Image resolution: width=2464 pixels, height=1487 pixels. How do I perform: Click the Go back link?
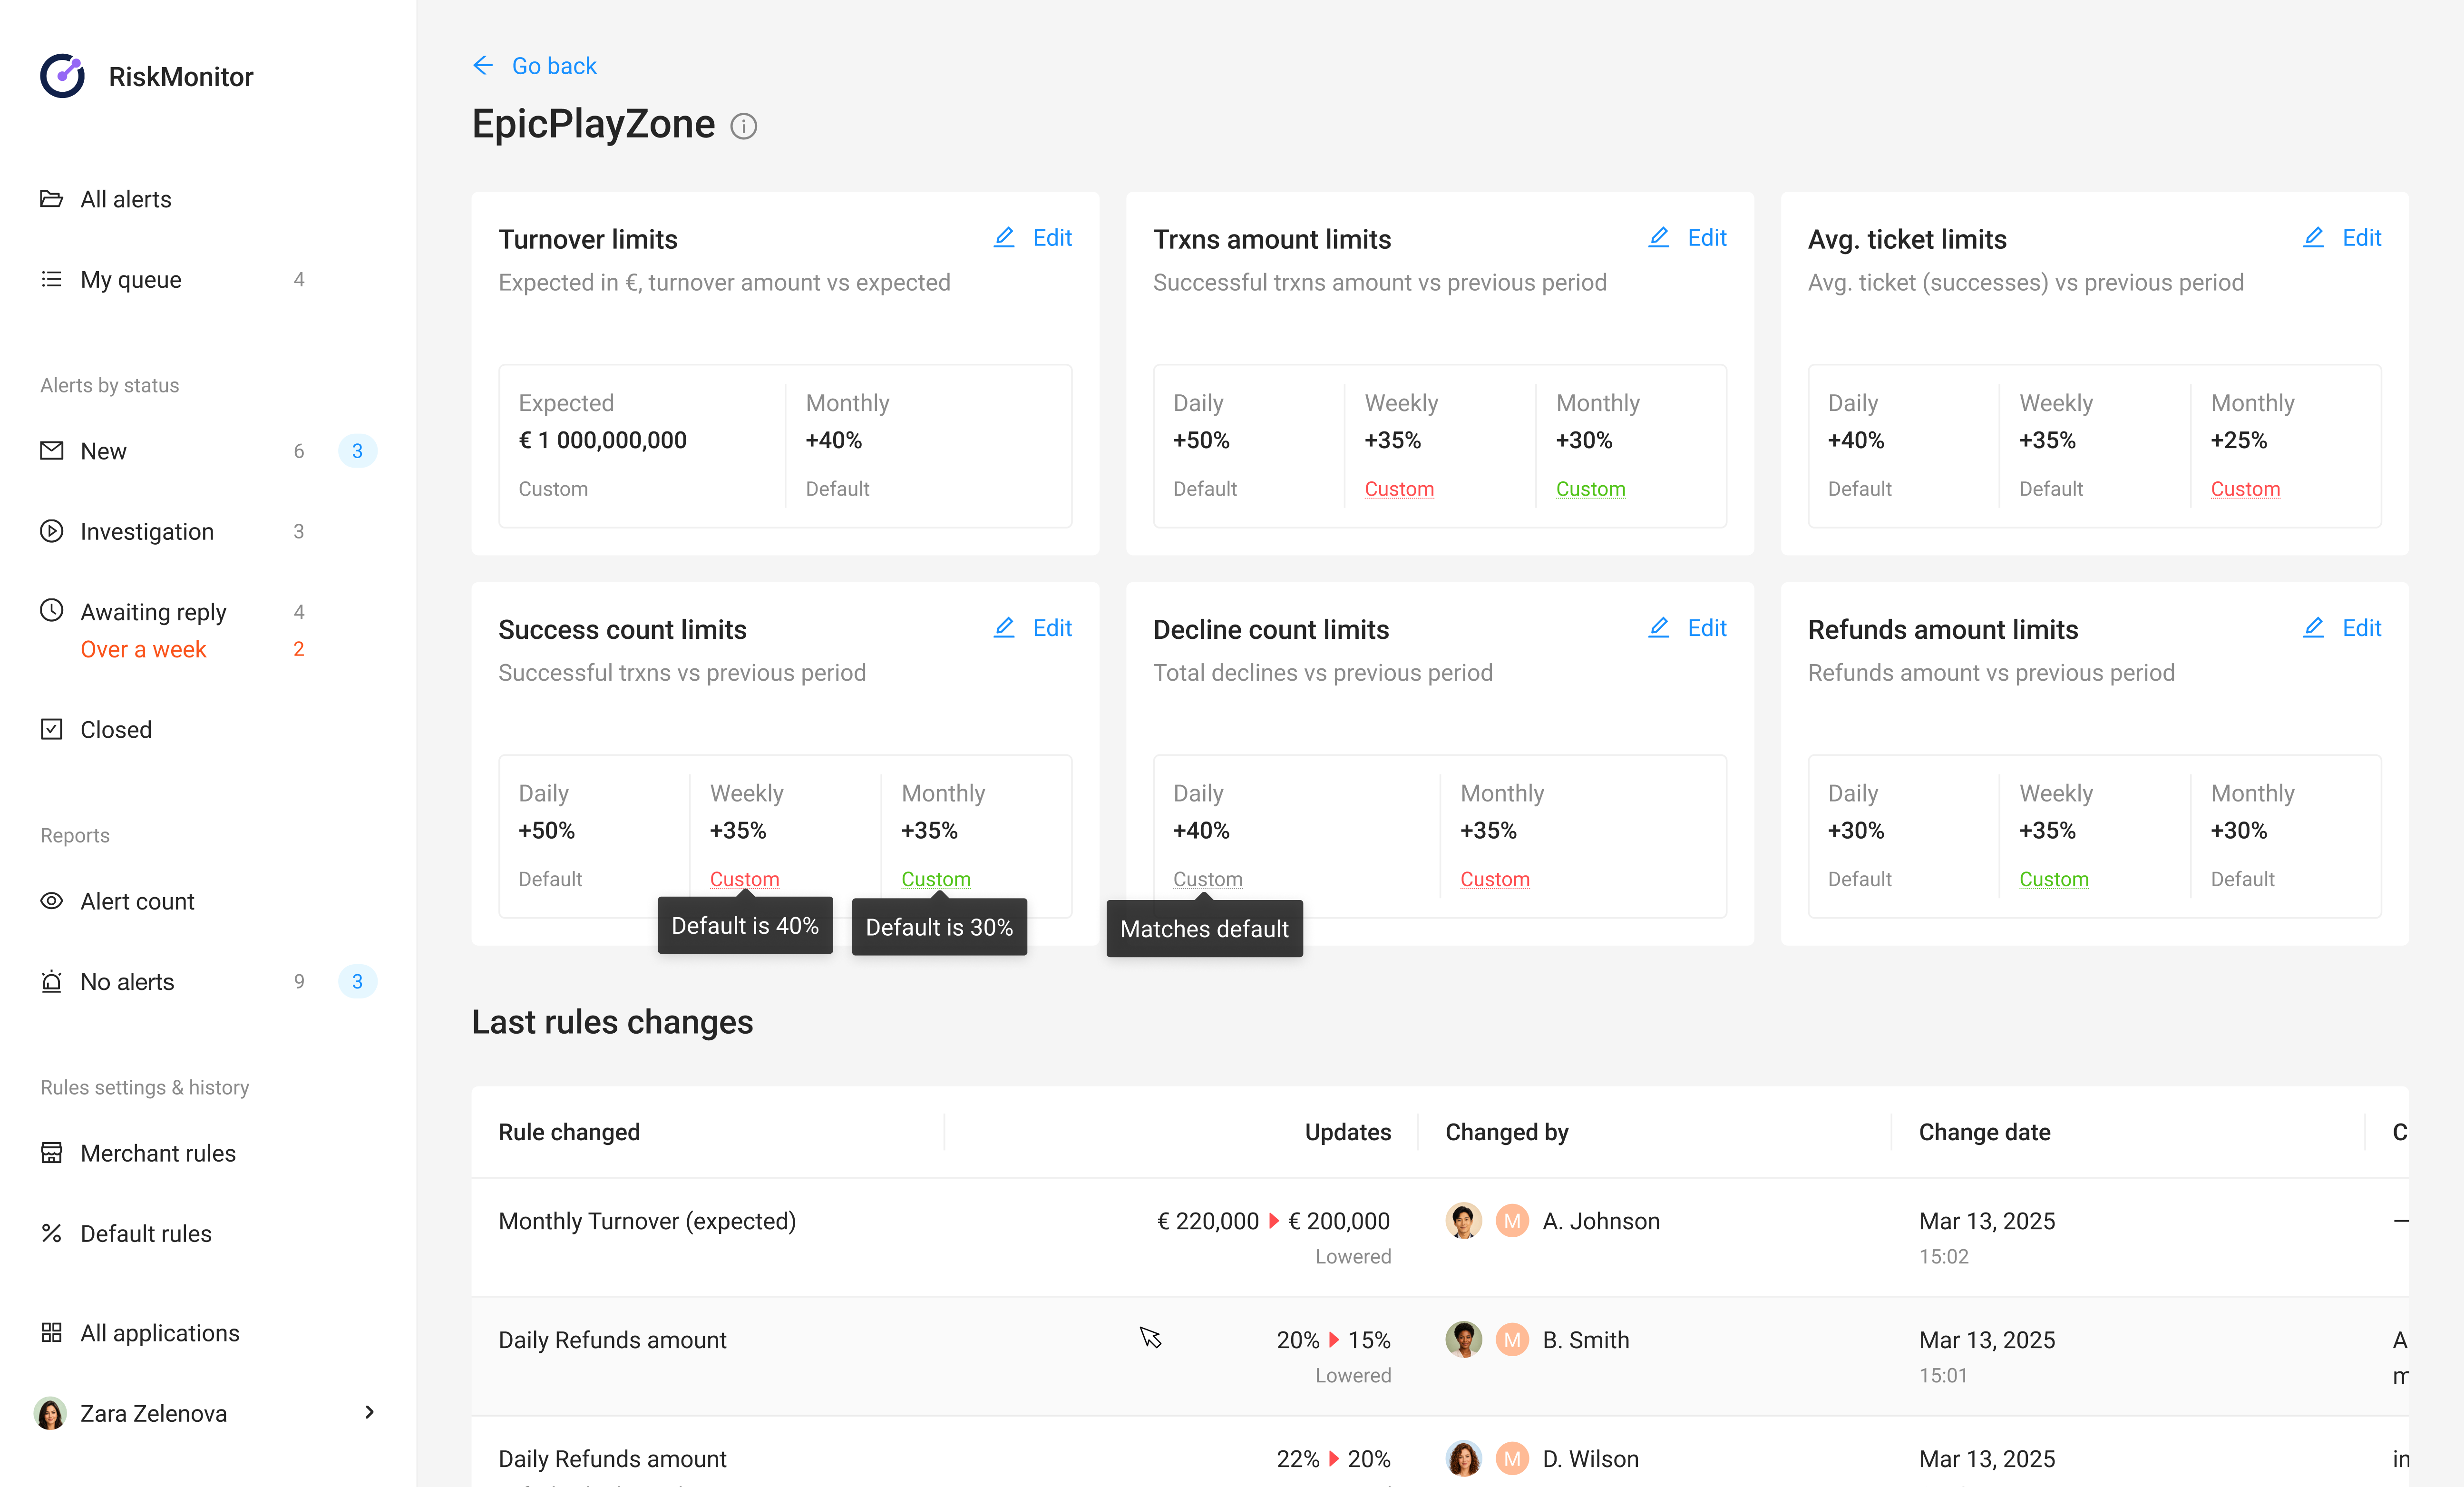click(x=554, y=66)
